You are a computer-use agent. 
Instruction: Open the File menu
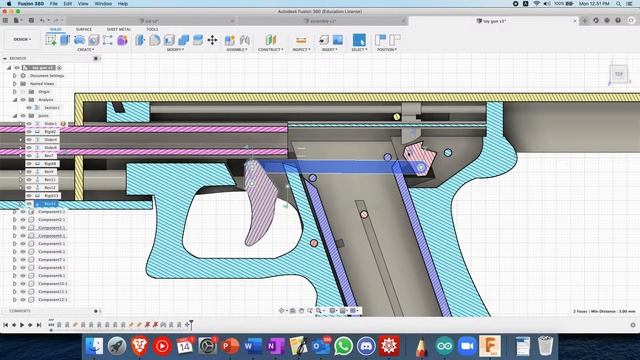coord(53,4)
